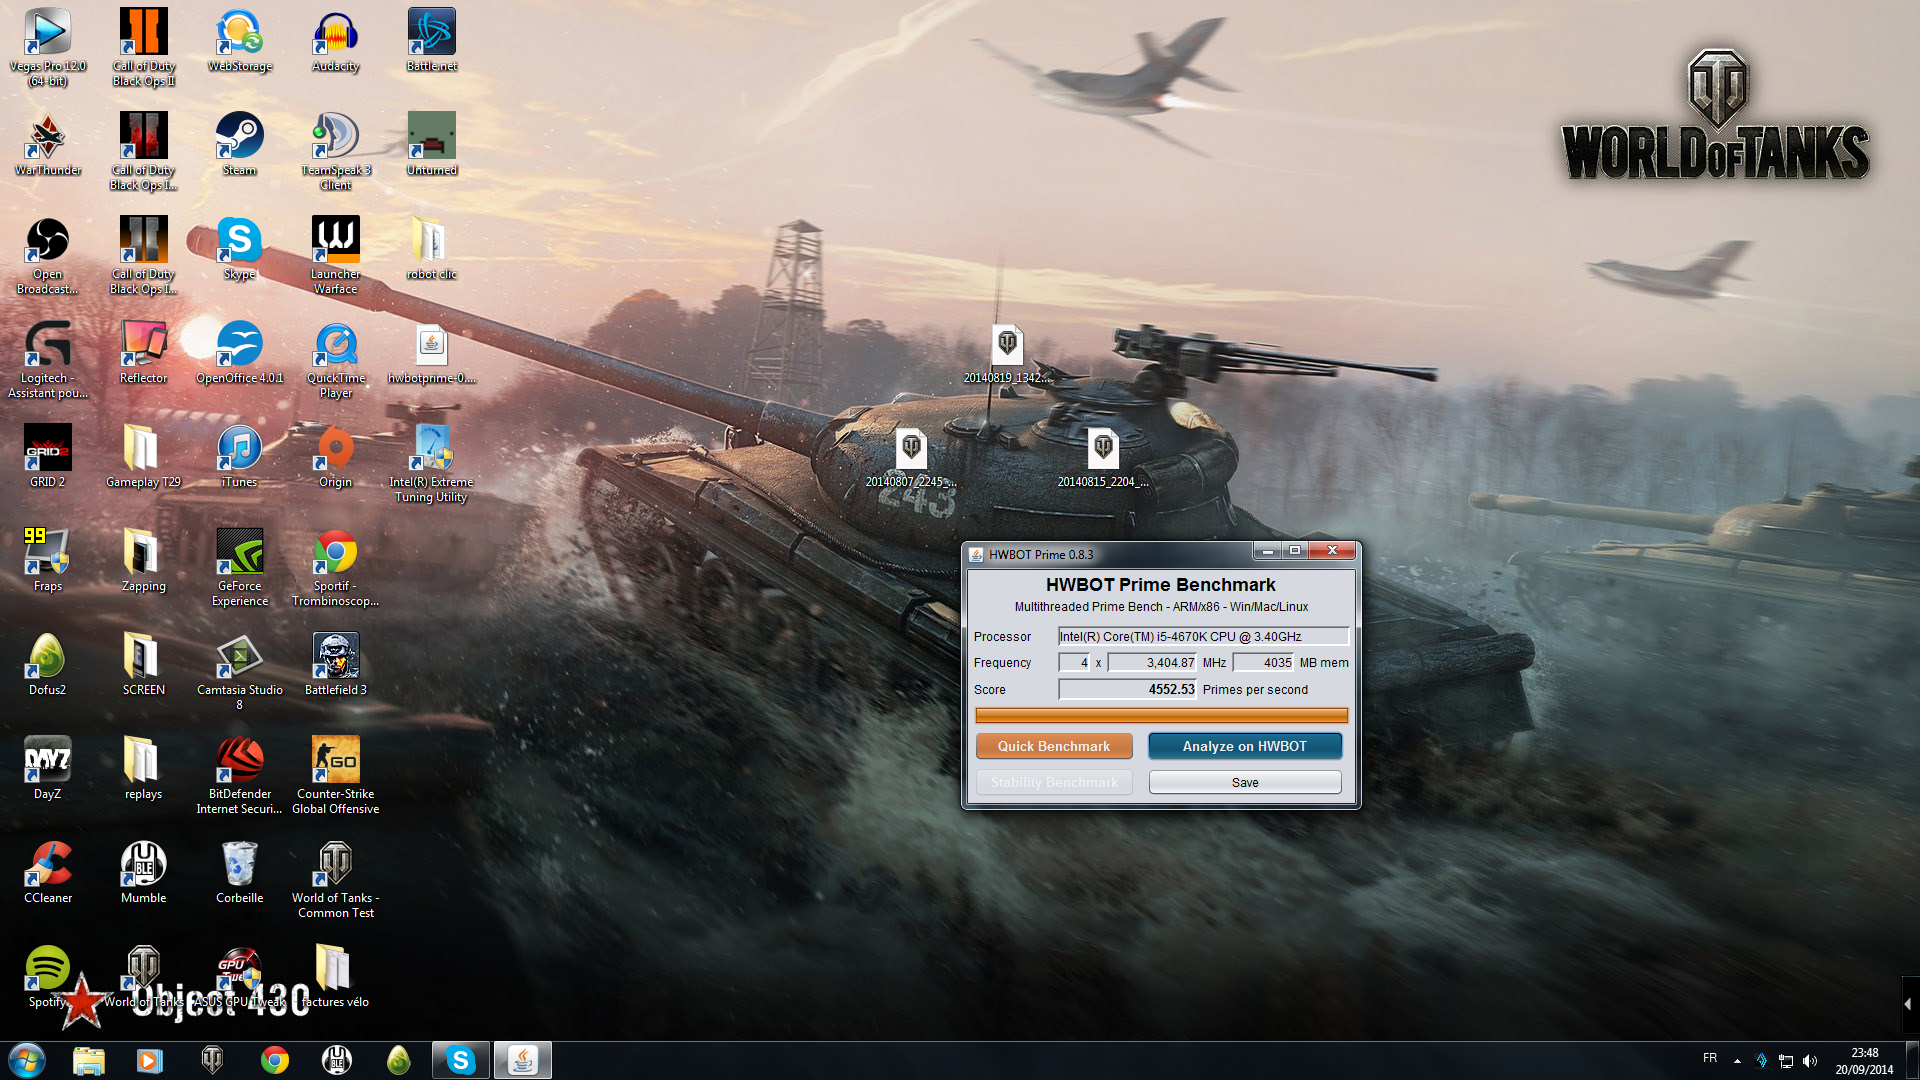The image size is (1920, 1080).
Task: Click the MB mem field 4035
Action: pyautogui.click(x=1264, y=662)
